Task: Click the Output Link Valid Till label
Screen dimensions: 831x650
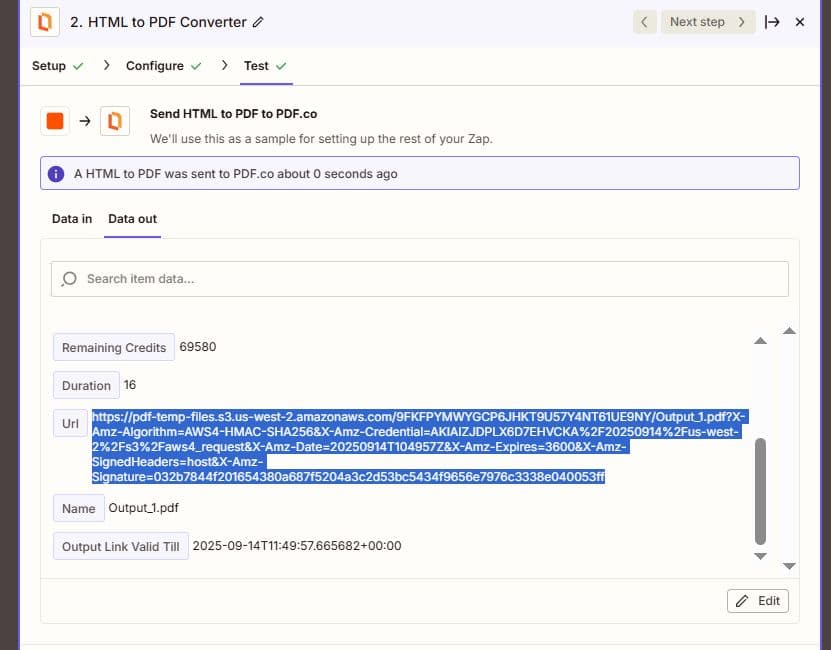Action: 121,546
